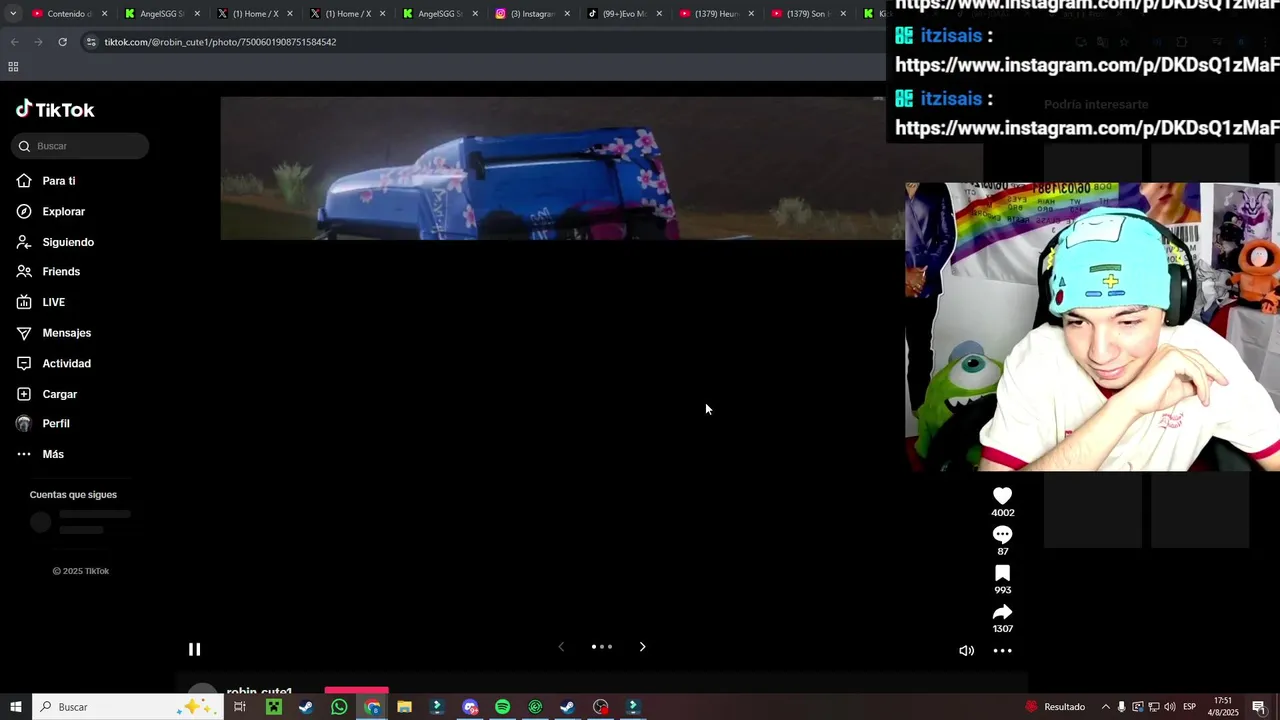The height and width of the screenshot is (720, 1280).
Task: Go forward in browser history
Action: click(38, 42)
